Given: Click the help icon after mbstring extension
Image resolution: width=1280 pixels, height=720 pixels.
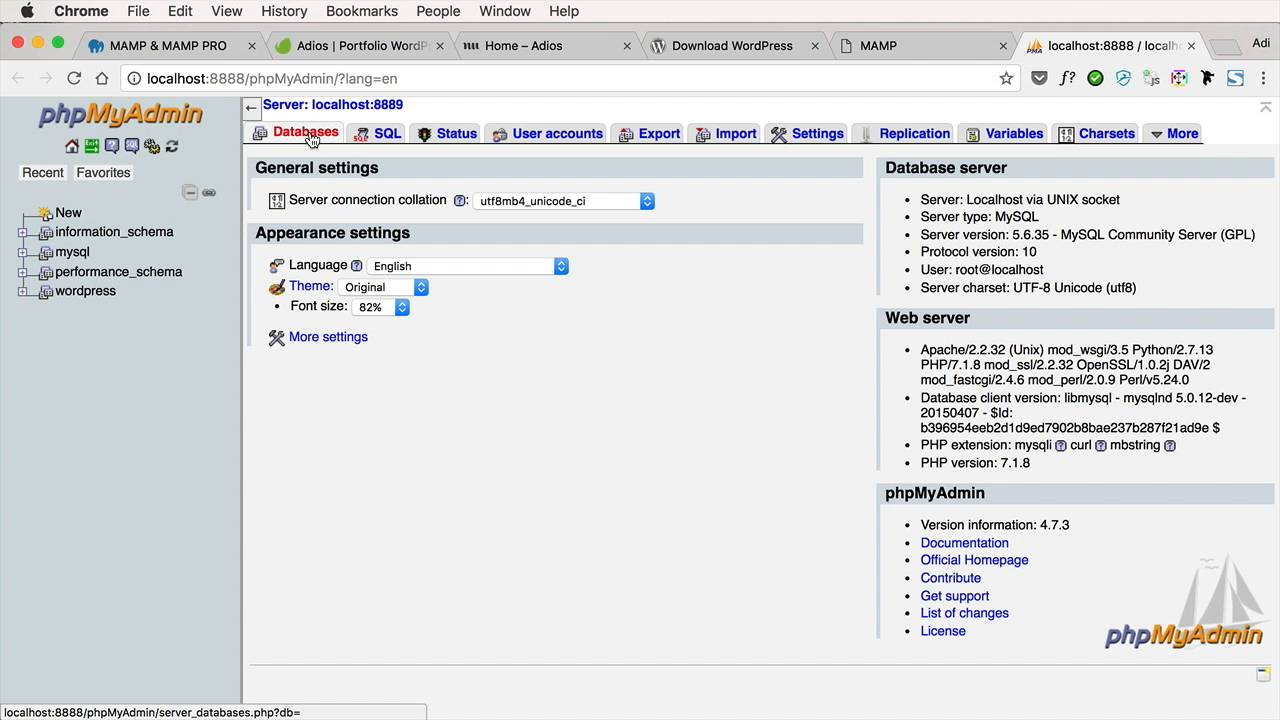Looking at the screenshot, I should pyautogui.click(x=1170, y=446).
